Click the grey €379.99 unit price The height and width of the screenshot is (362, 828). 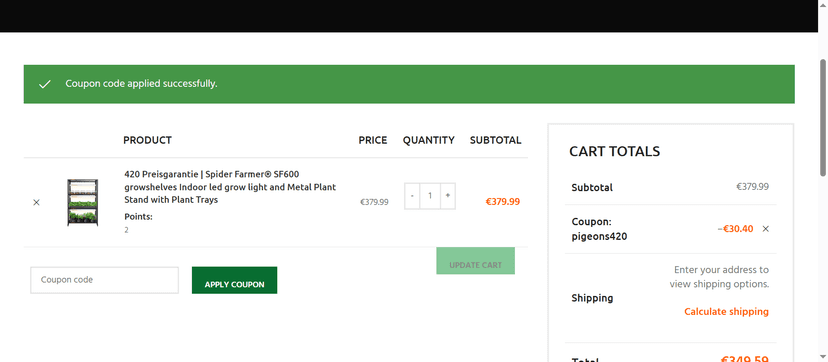[374, 202]
